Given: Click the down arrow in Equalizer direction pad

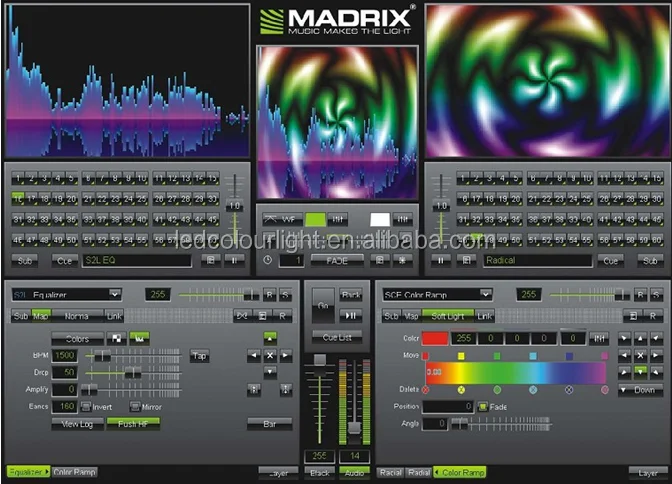Looking at the screenshot, I should click(270, 371).
